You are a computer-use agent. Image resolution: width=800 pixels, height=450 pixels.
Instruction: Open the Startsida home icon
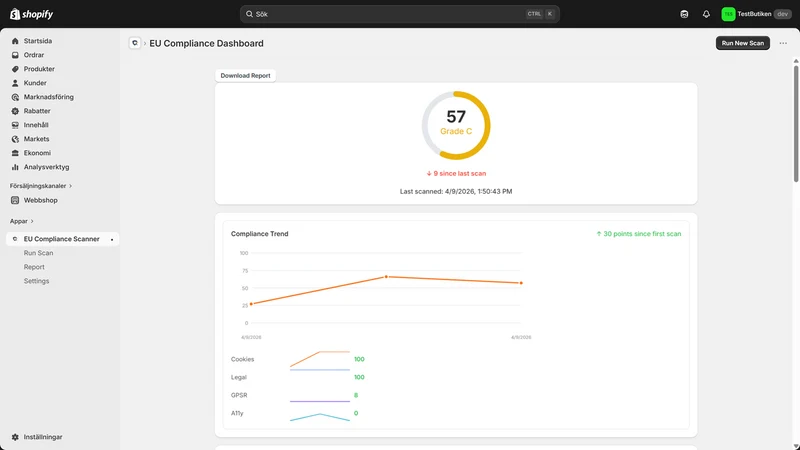click(15, 41)
